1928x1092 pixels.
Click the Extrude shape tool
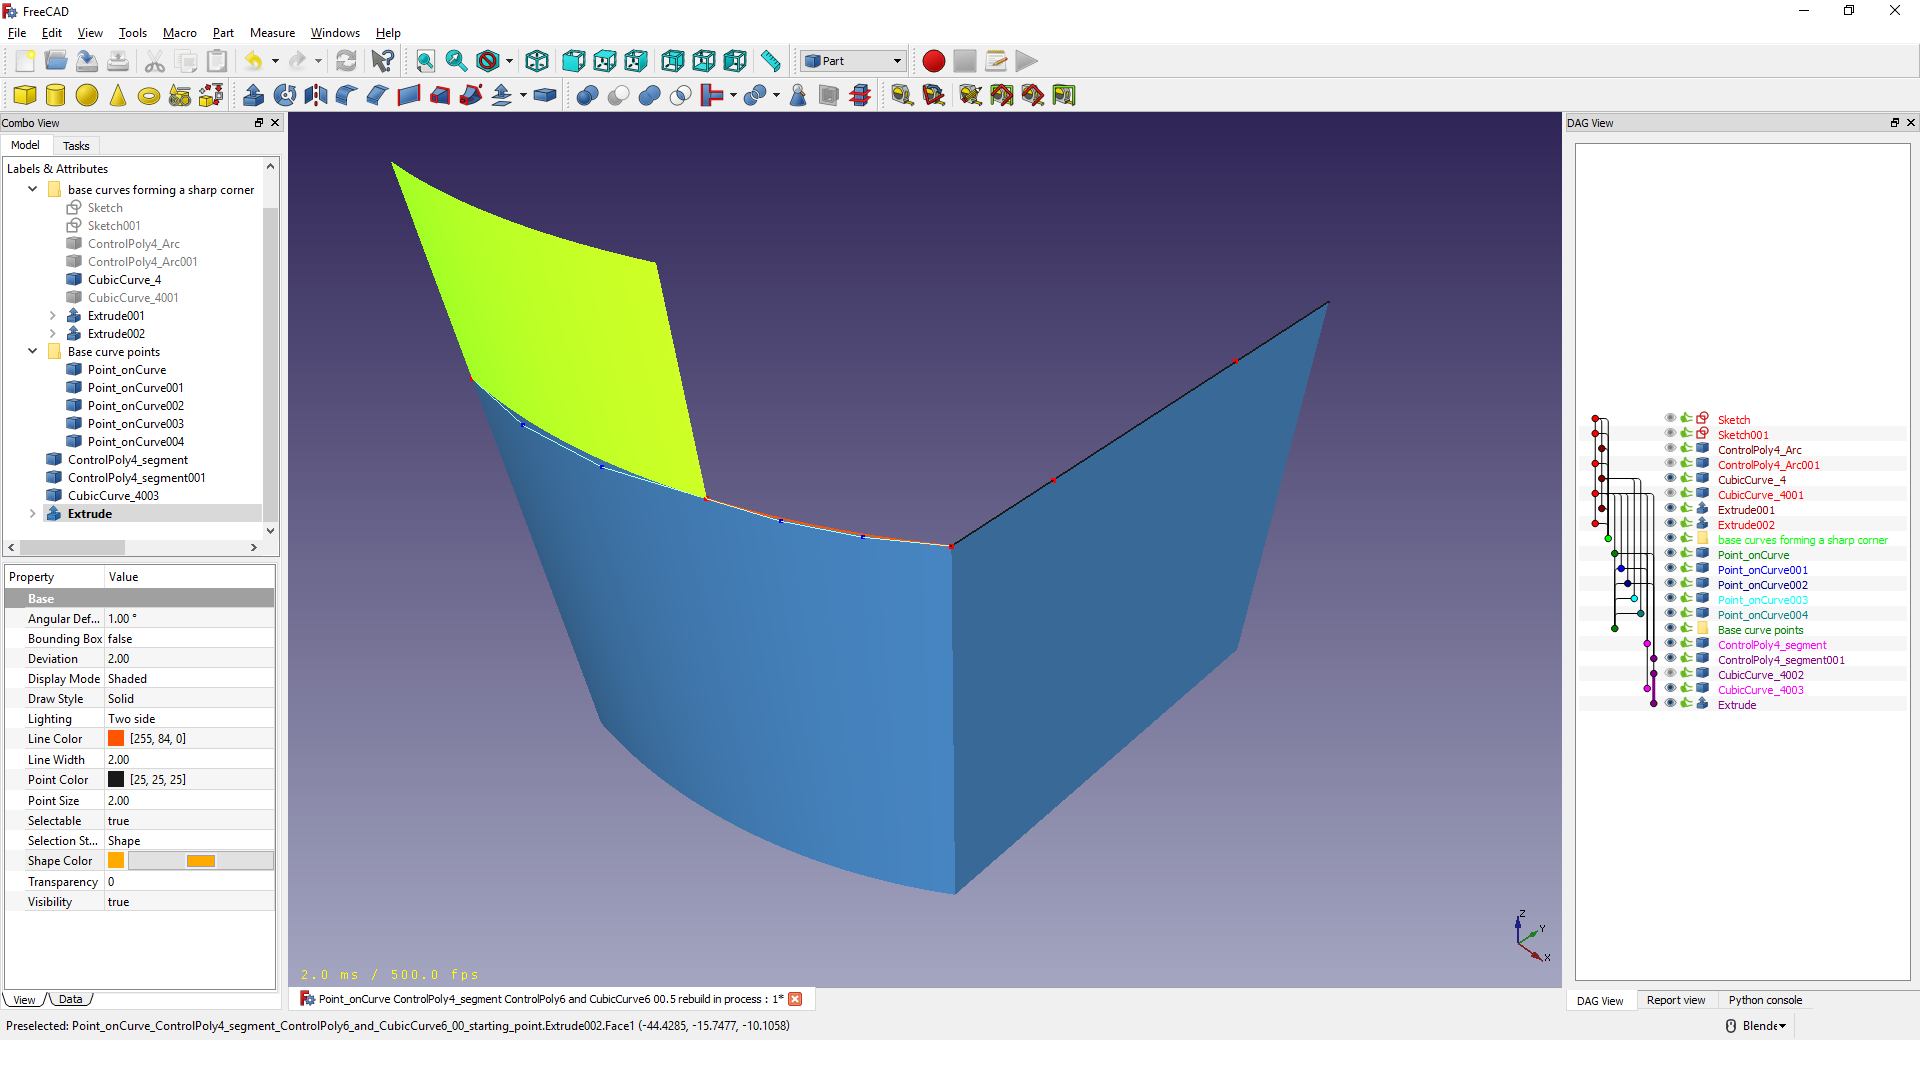[254, 95]
